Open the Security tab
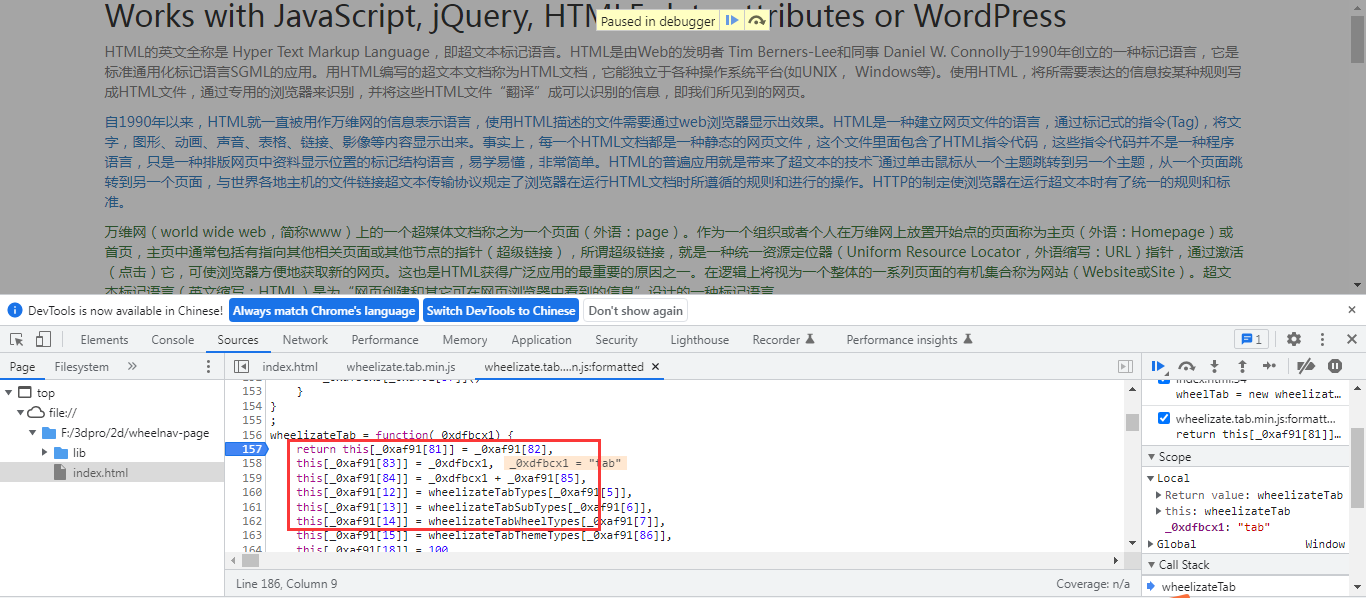The width and height of the screenshot is (1366, 598). 616,340
